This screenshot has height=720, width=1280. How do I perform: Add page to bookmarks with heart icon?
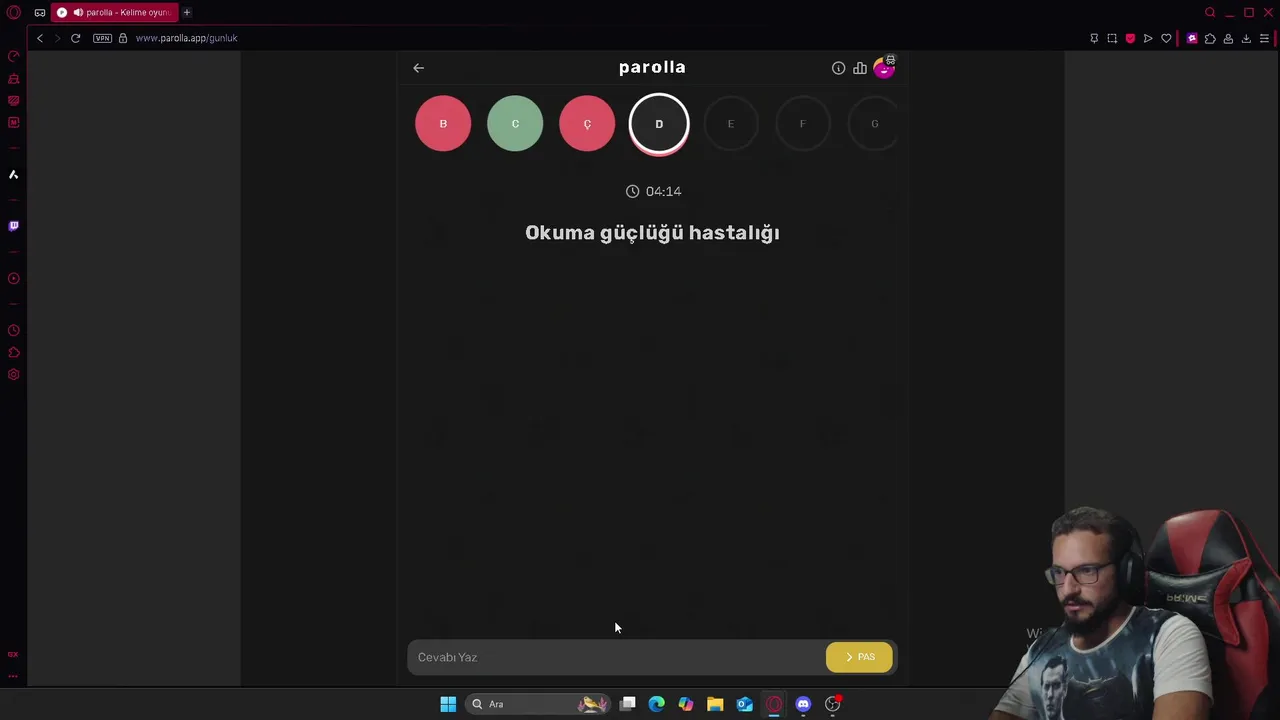coord(1166,39)
